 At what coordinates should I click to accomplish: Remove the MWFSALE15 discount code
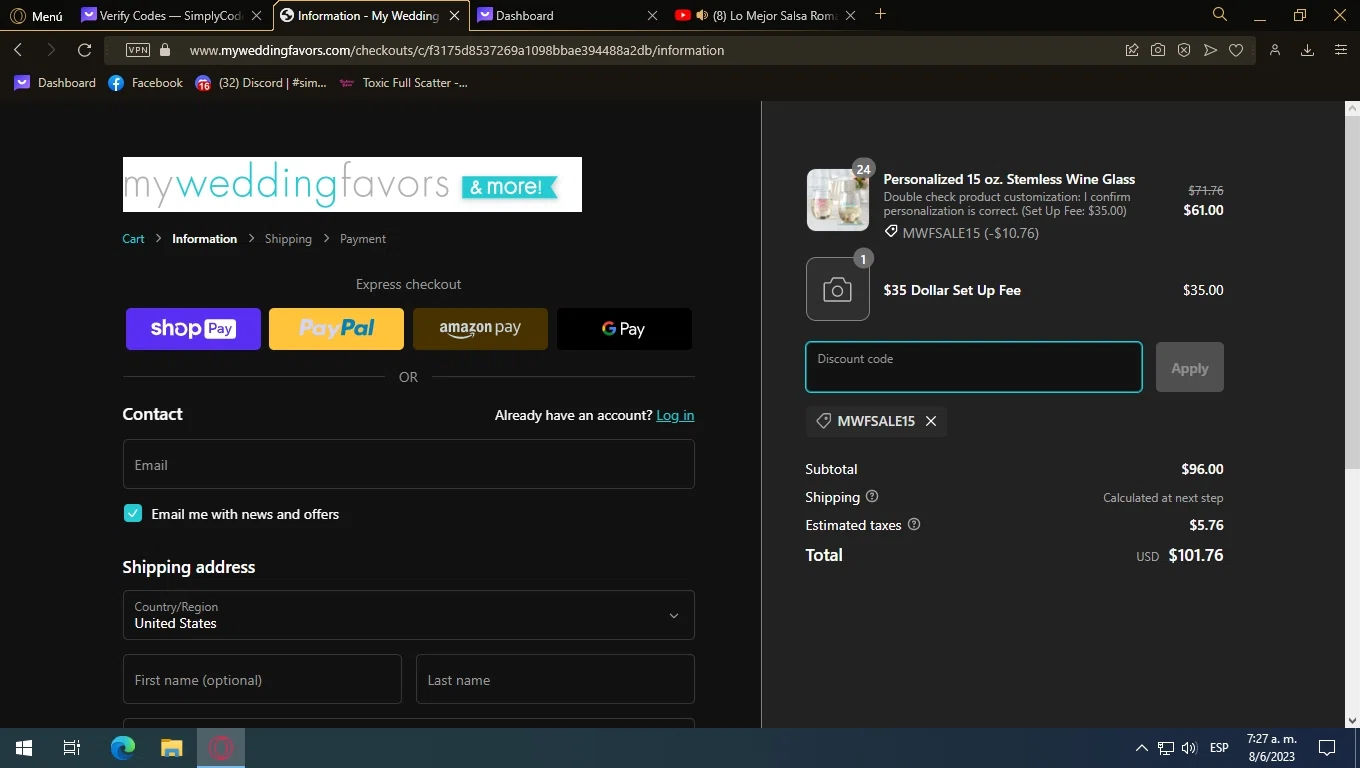point(931,421)
